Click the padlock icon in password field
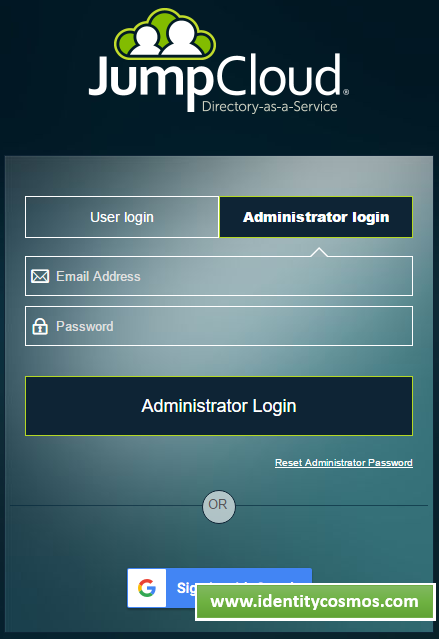This screenshot has width=439, height=639. (x=40, y=326)
